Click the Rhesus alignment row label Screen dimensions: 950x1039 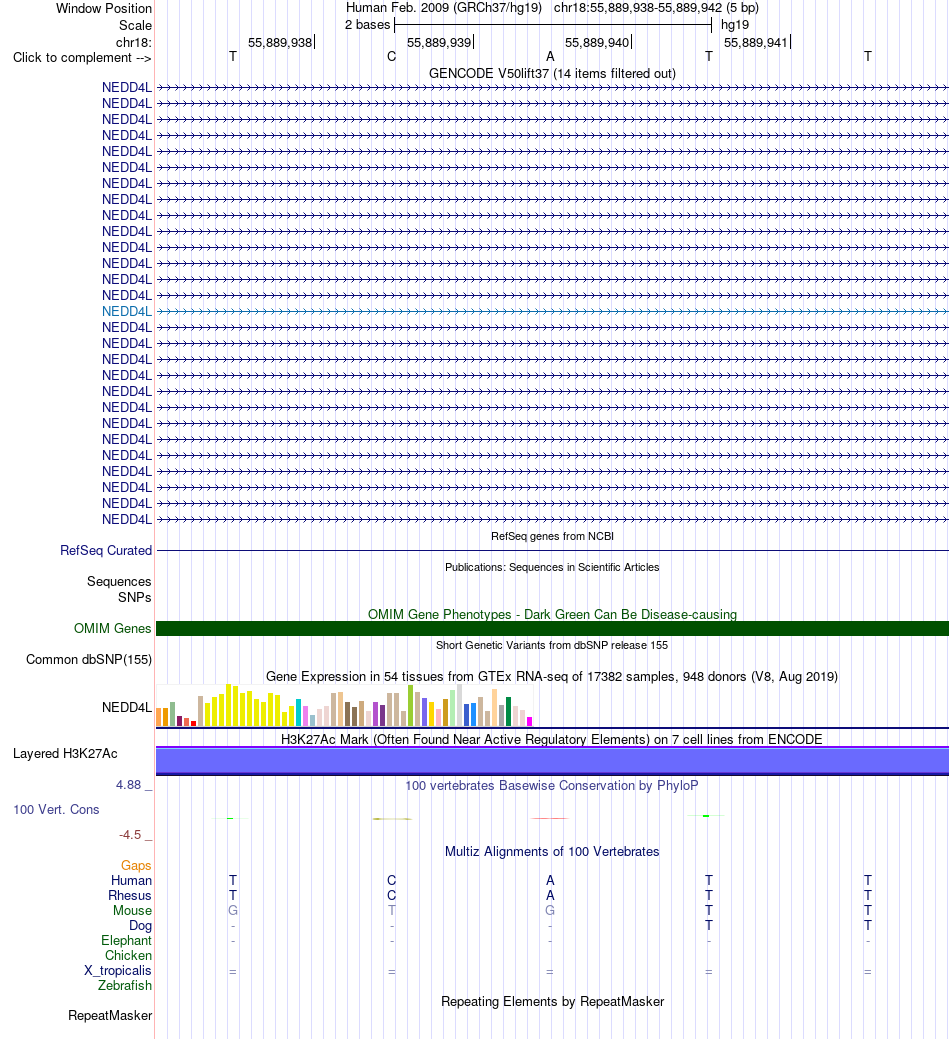point(130,895)
